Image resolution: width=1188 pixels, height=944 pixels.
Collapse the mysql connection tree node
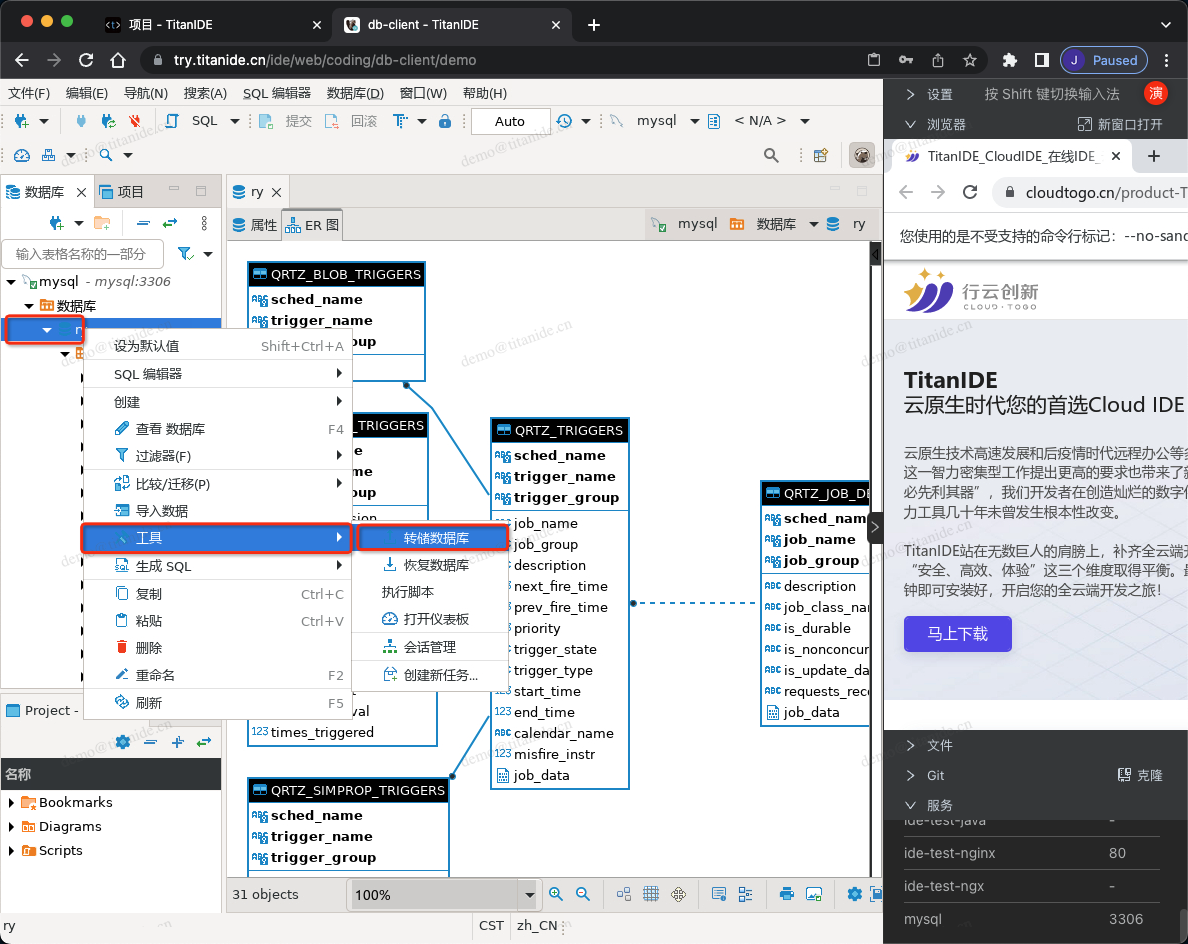coord(11,282)
